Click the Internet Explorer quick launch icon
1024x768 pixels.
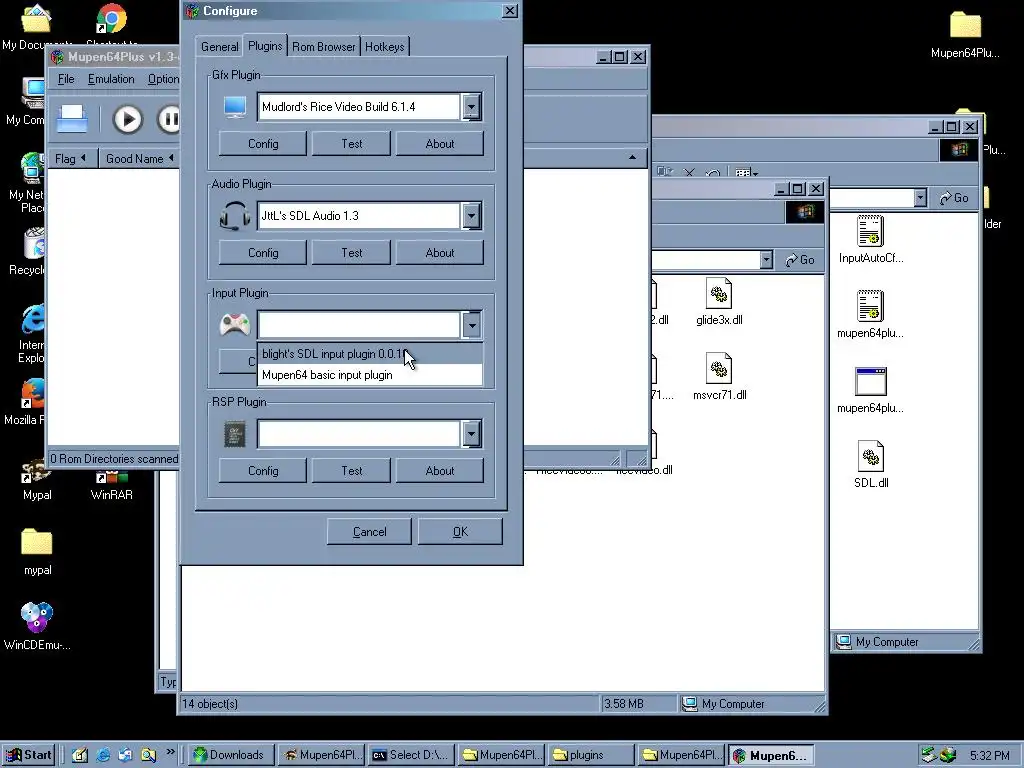tap(103, 755)
